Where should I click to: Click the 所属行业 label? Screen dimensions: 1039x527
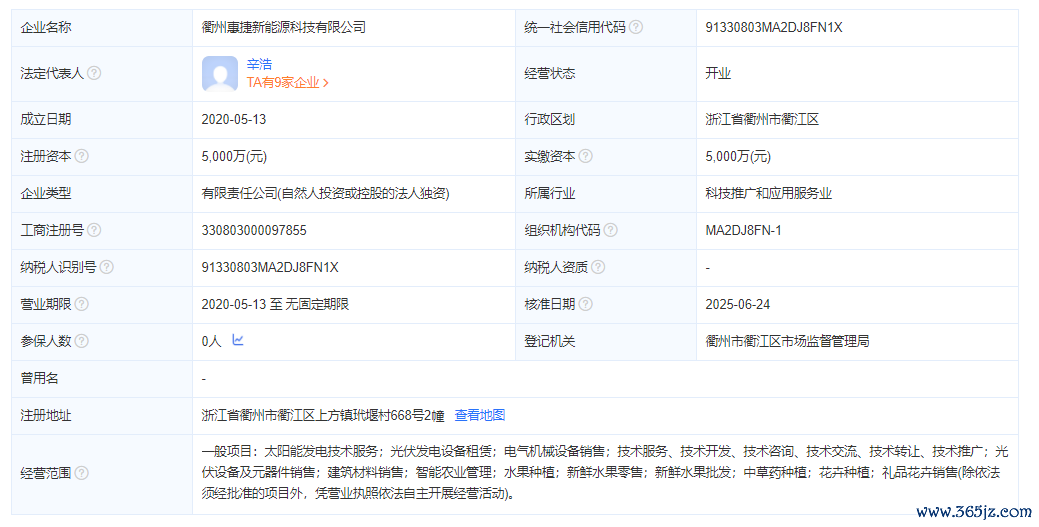pos(549,194)
